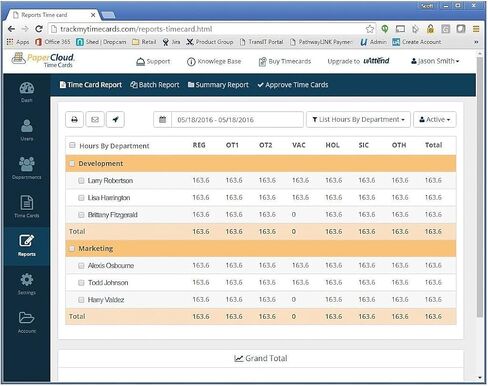Open the Users sidebar icon

(27, 130)
